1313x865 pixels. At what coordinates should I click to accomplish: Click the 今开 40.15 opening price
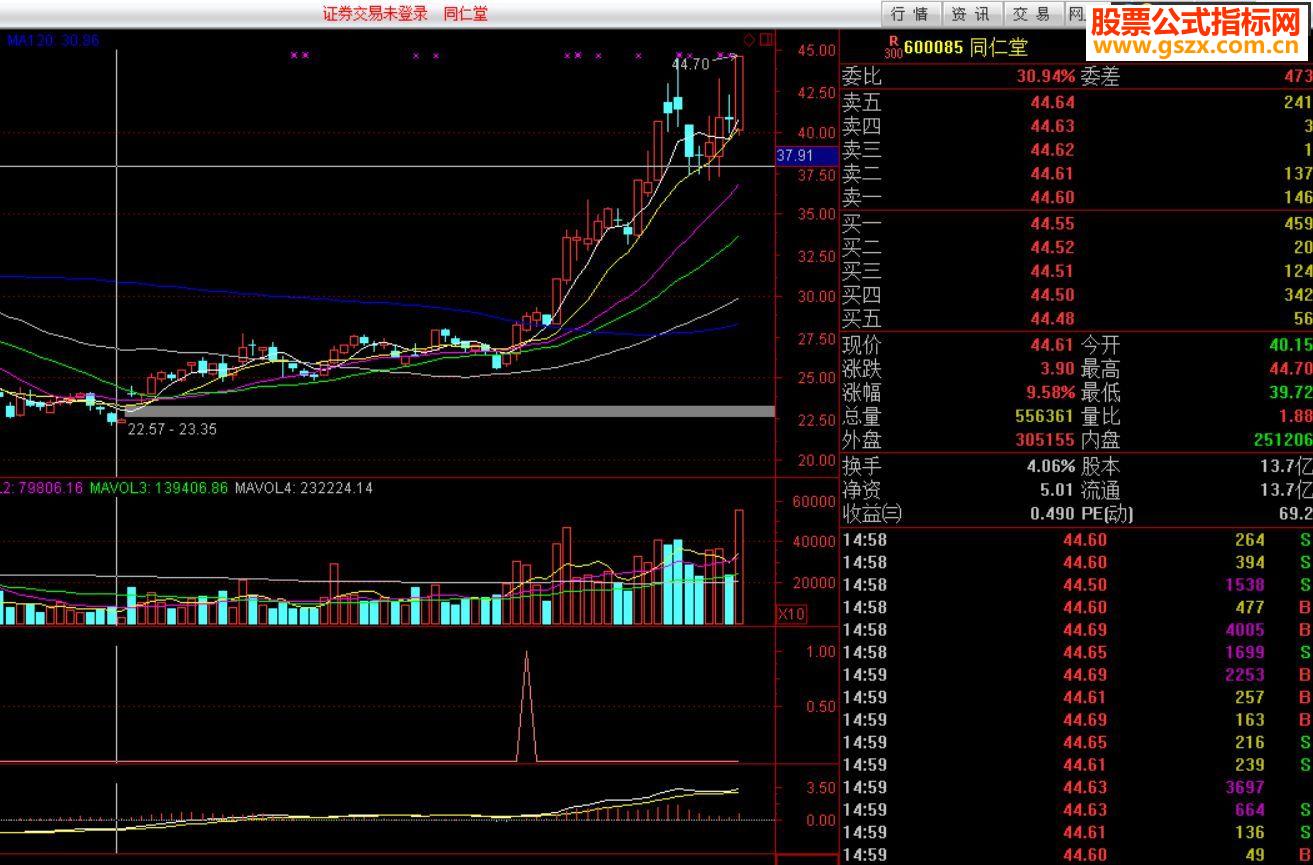click(1291, 345)
